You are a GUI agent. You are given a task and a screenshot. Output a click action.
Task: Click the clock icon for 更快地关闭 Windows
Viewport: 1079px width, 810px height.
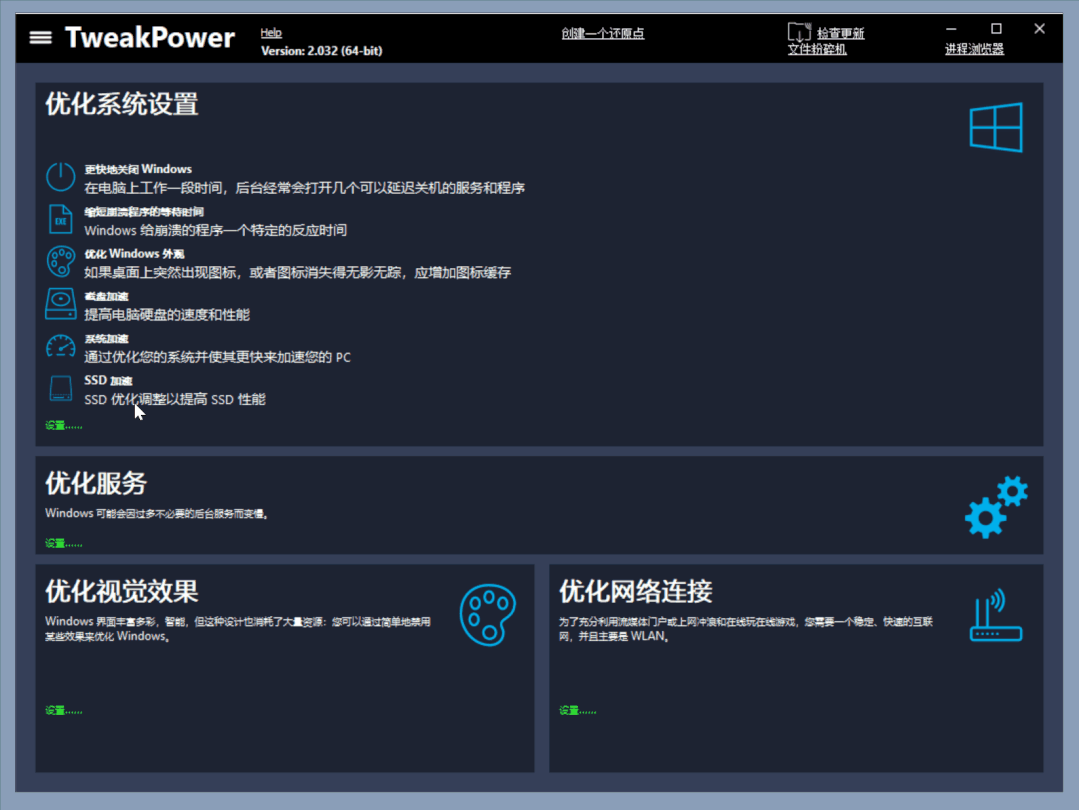coord(60,176)
